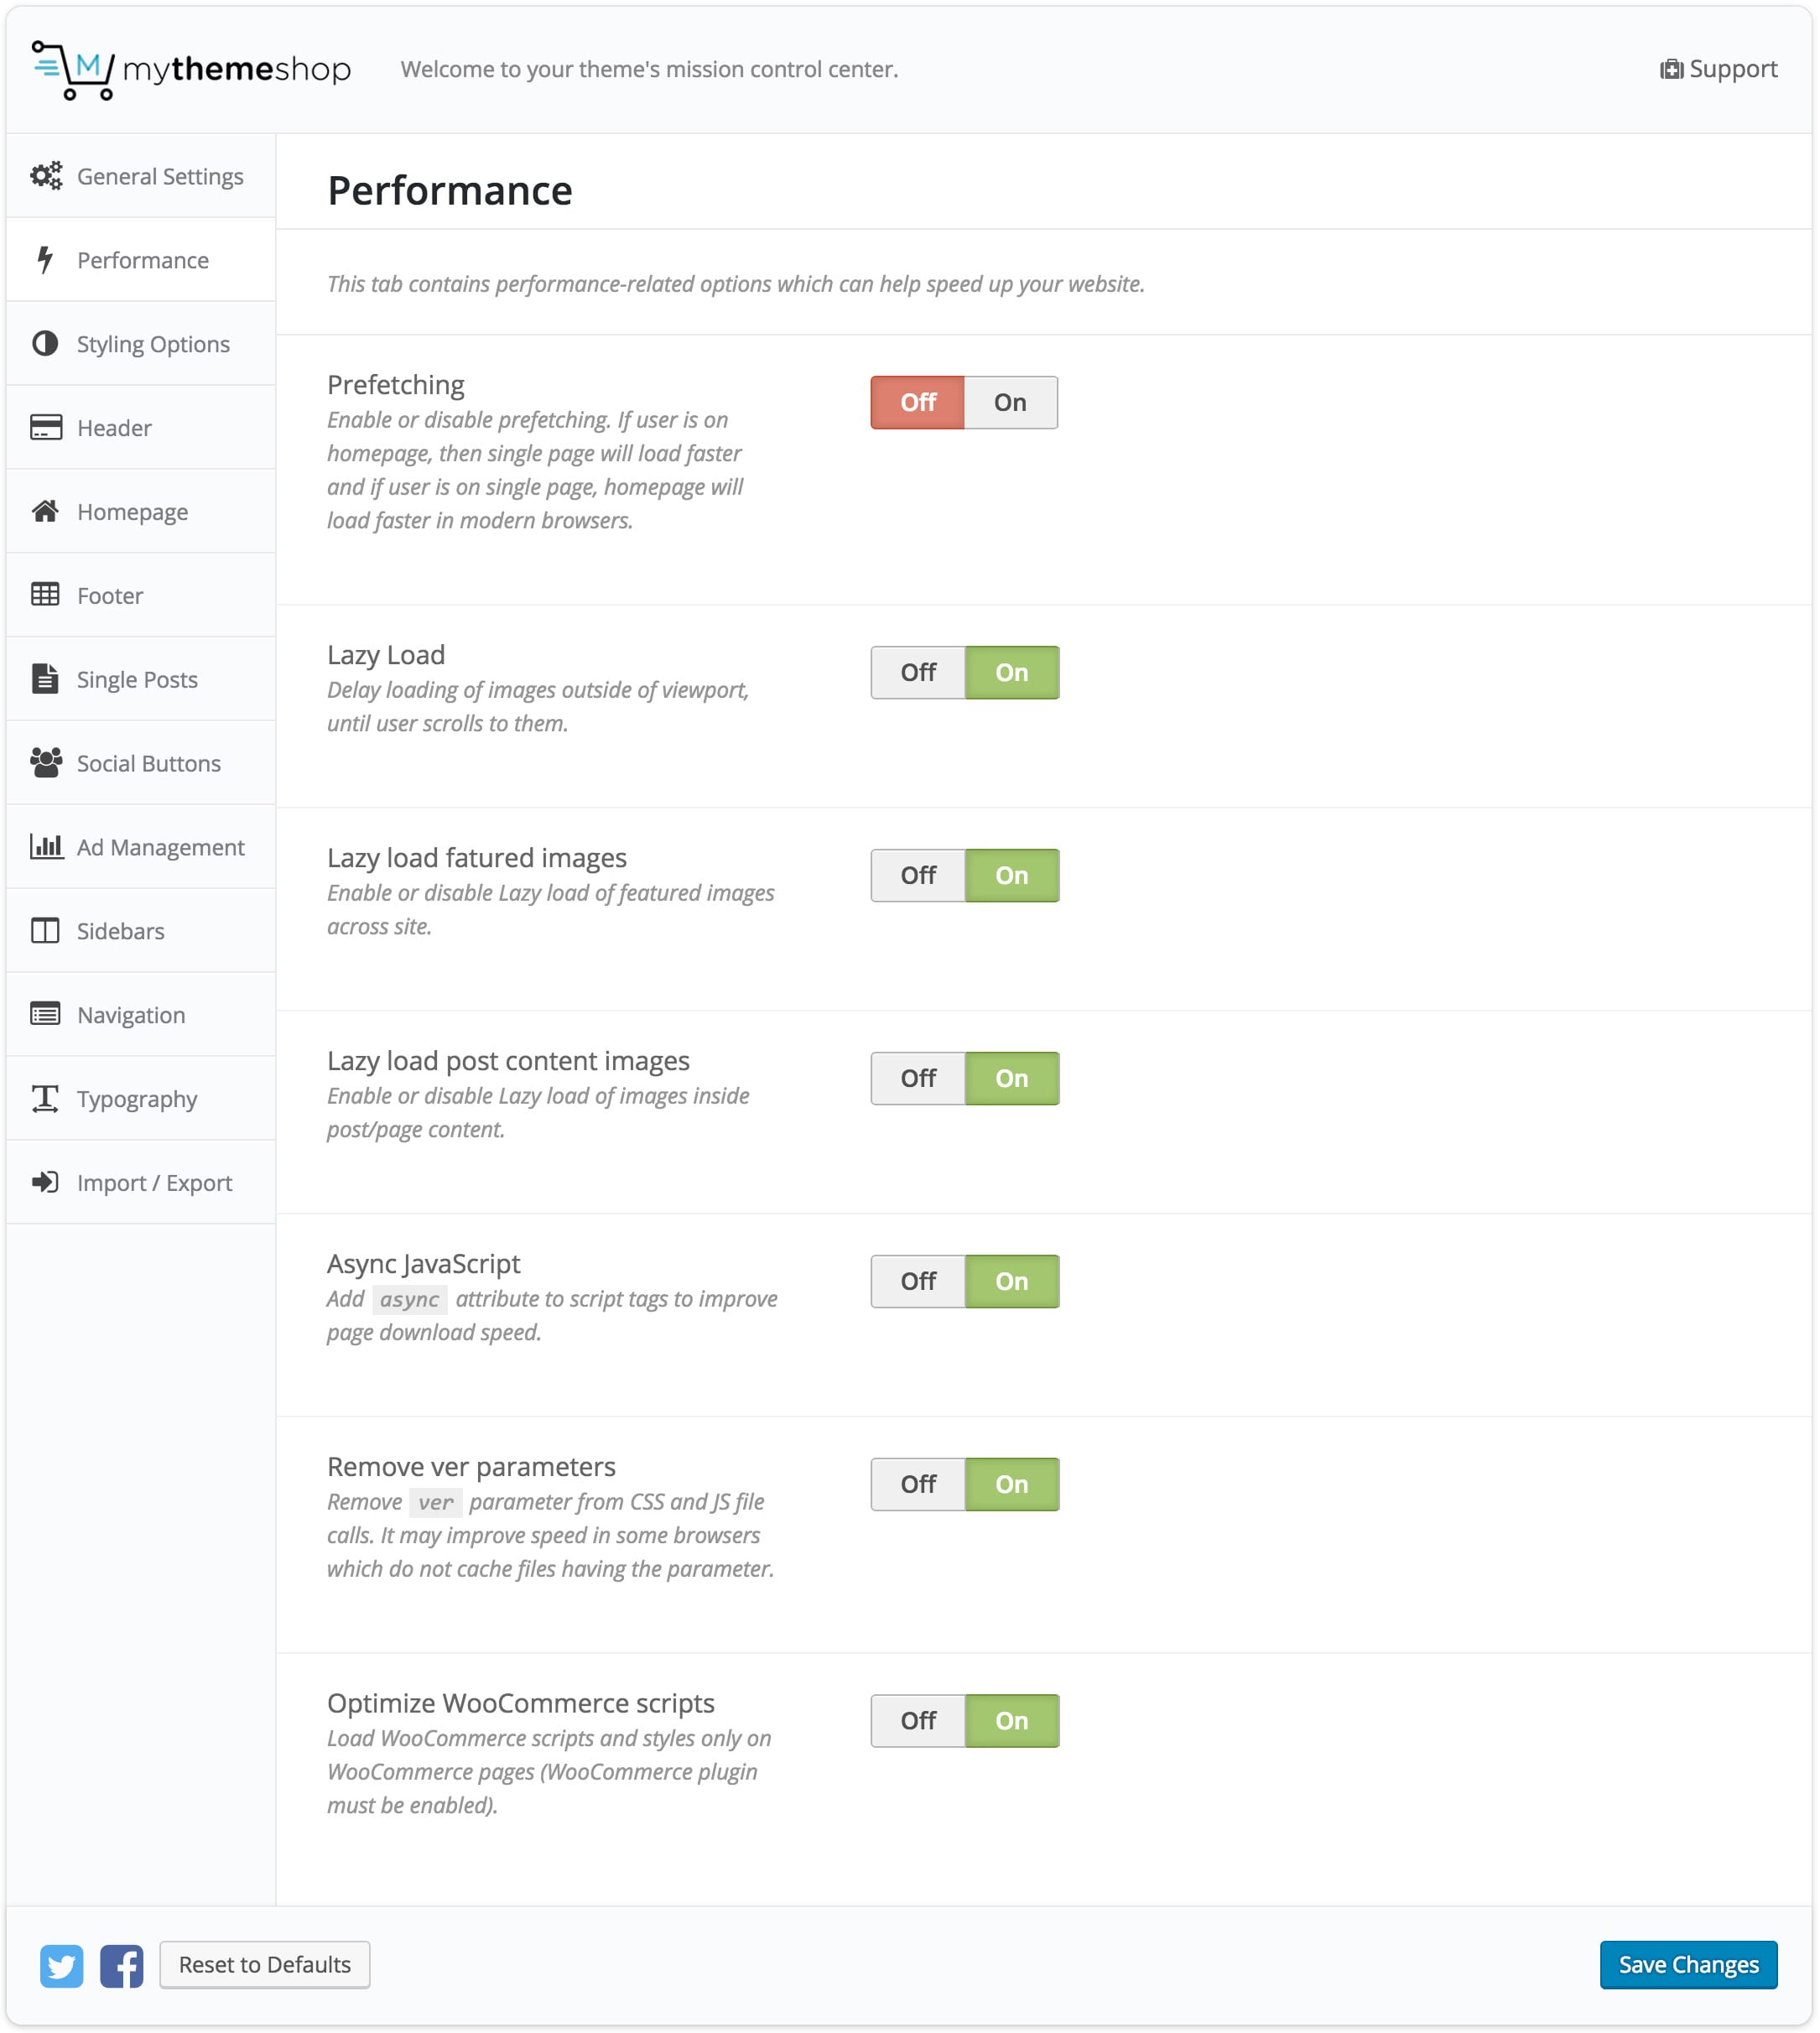Screen dimensions: 1820x2033
Task: Click the Twitter bird icon
Action: (x=61, y=1966)
